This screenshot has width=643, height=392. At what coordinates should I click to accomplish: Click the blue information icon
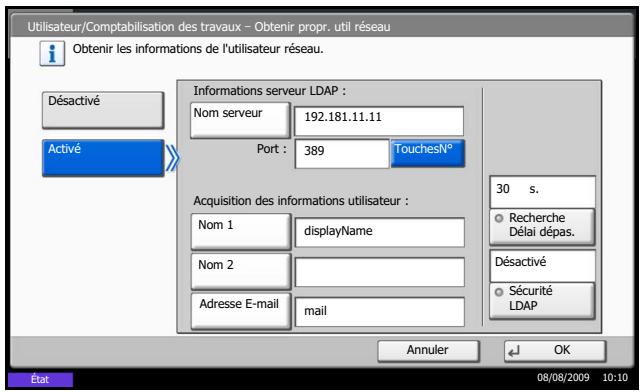[x=52, y=53]
